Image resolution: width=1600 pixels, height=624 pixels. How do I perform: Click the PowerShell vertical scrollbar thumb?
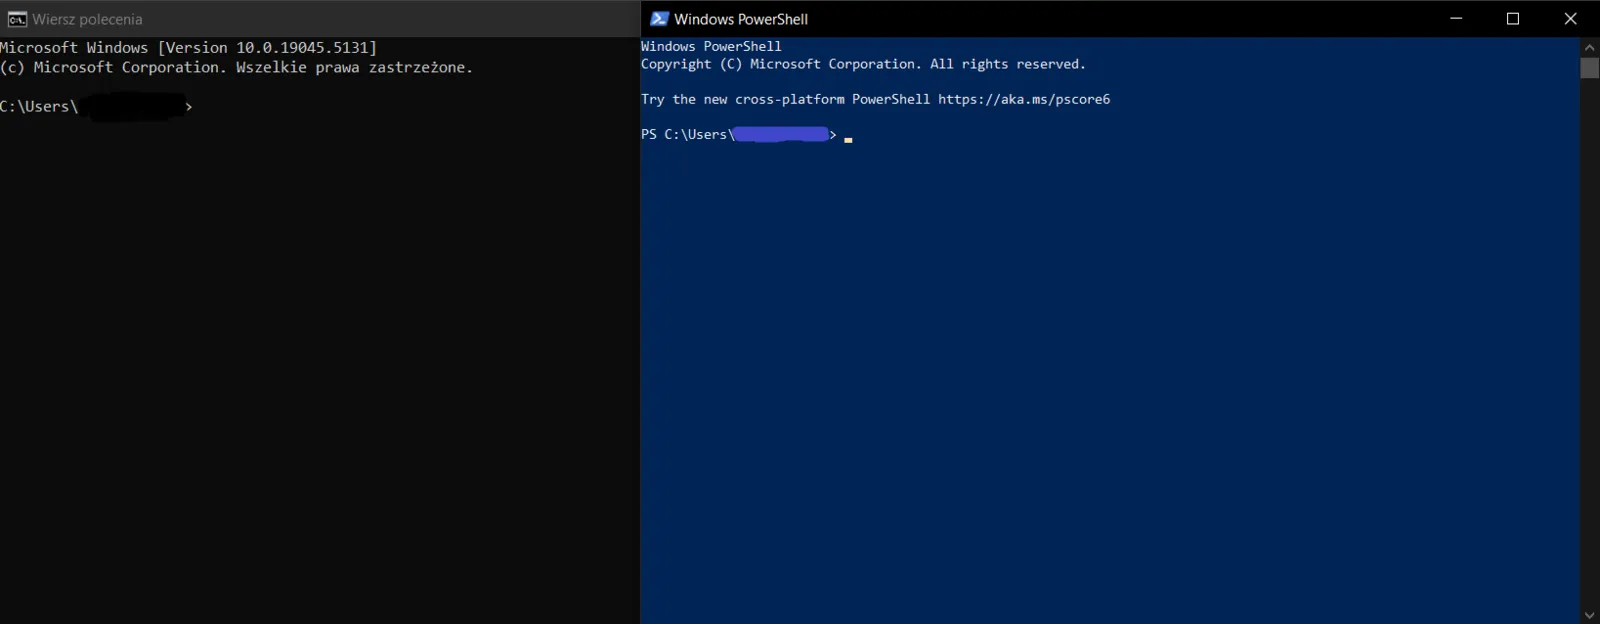click(1590, 68)
